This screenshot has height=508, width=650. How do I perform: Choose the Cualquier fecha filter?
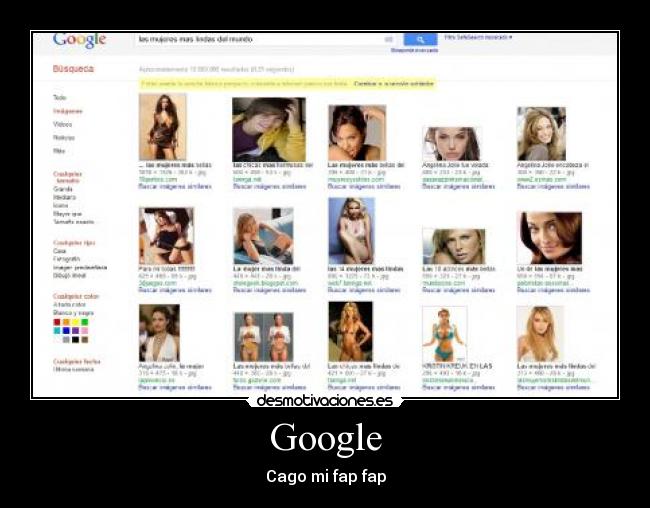[x=77, y=362]
